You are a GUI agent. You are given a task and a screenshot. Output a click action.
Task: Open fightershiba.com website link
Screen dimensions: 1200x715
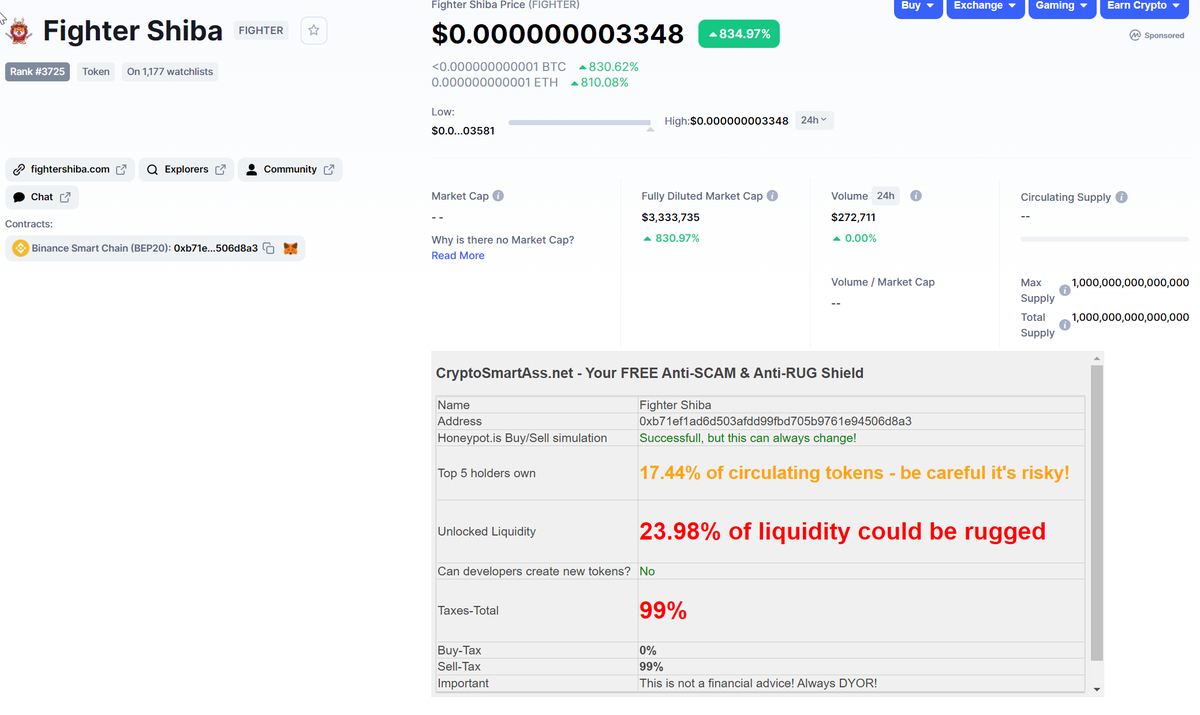[69, 169]
